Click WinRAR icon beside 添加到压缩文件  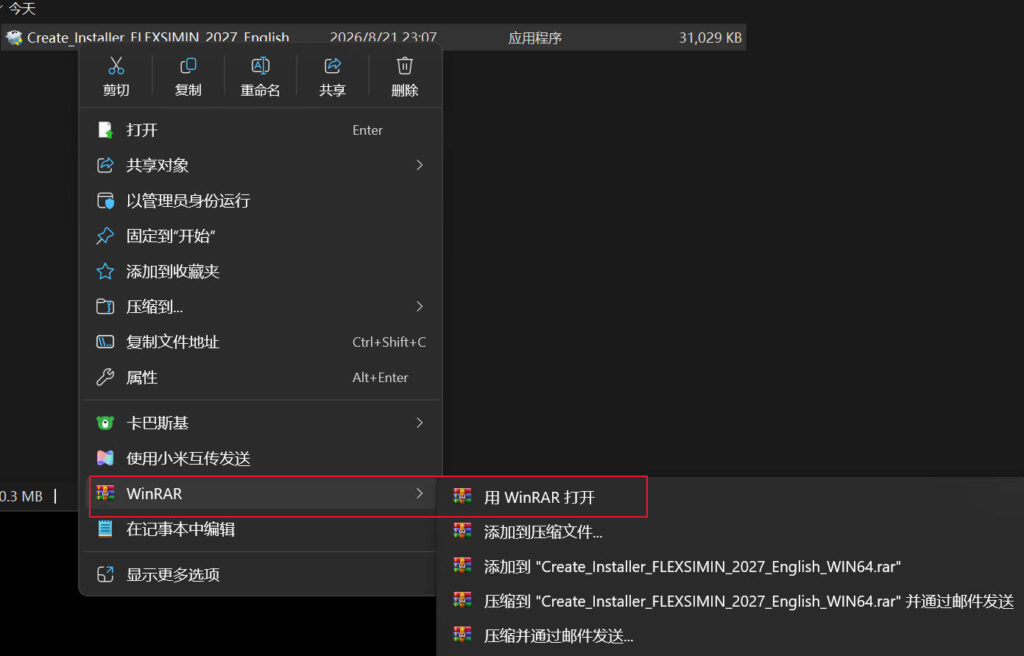[x=462, y=531]
